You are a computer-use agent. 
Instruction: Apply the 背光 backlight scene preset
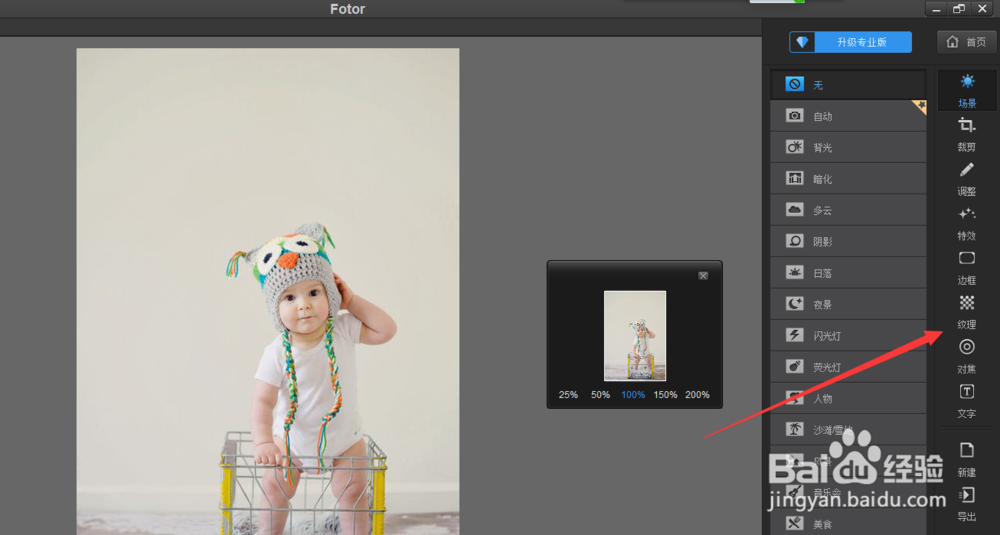(x=848, y=147)
